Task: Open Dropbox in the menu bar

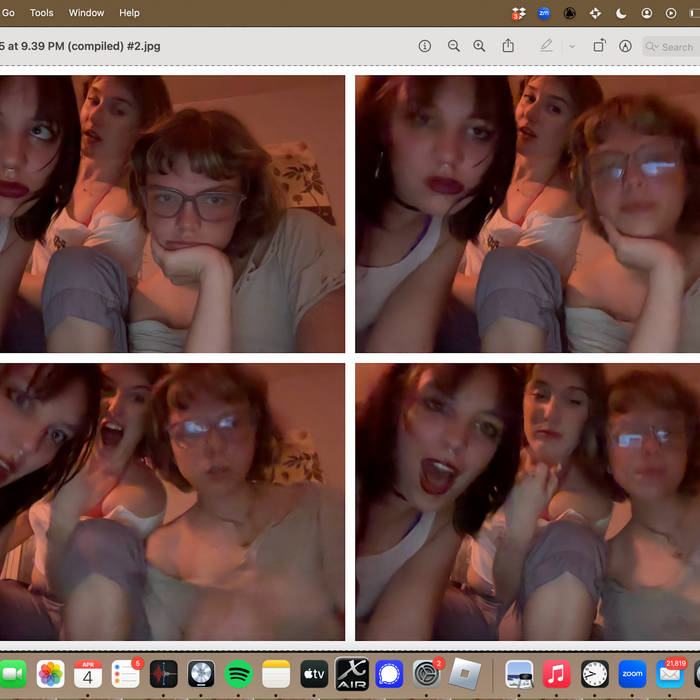Action: tap(518, 13)
